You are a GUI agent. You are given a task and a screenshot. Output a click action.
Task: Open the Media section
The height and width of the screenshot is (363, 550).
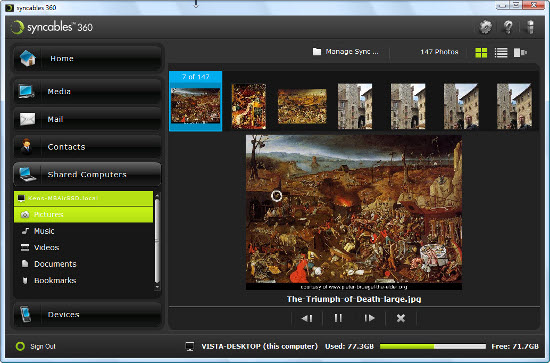88,91
